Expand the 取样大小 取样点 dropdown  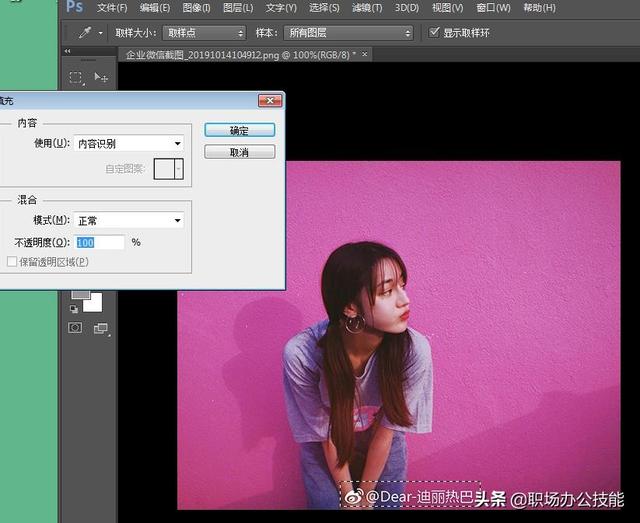tap(204, 33)
